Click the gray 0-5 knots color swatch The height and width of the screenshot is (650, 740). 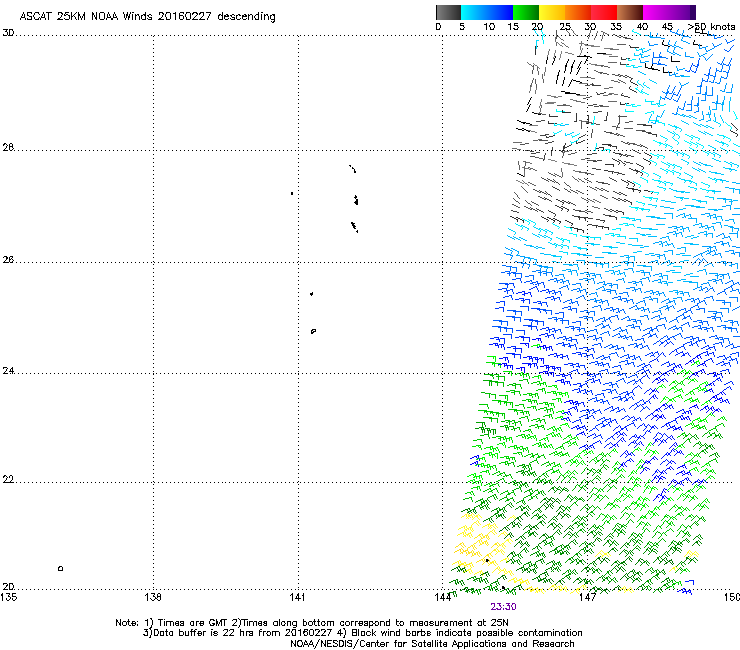click(x=448, y=12)
